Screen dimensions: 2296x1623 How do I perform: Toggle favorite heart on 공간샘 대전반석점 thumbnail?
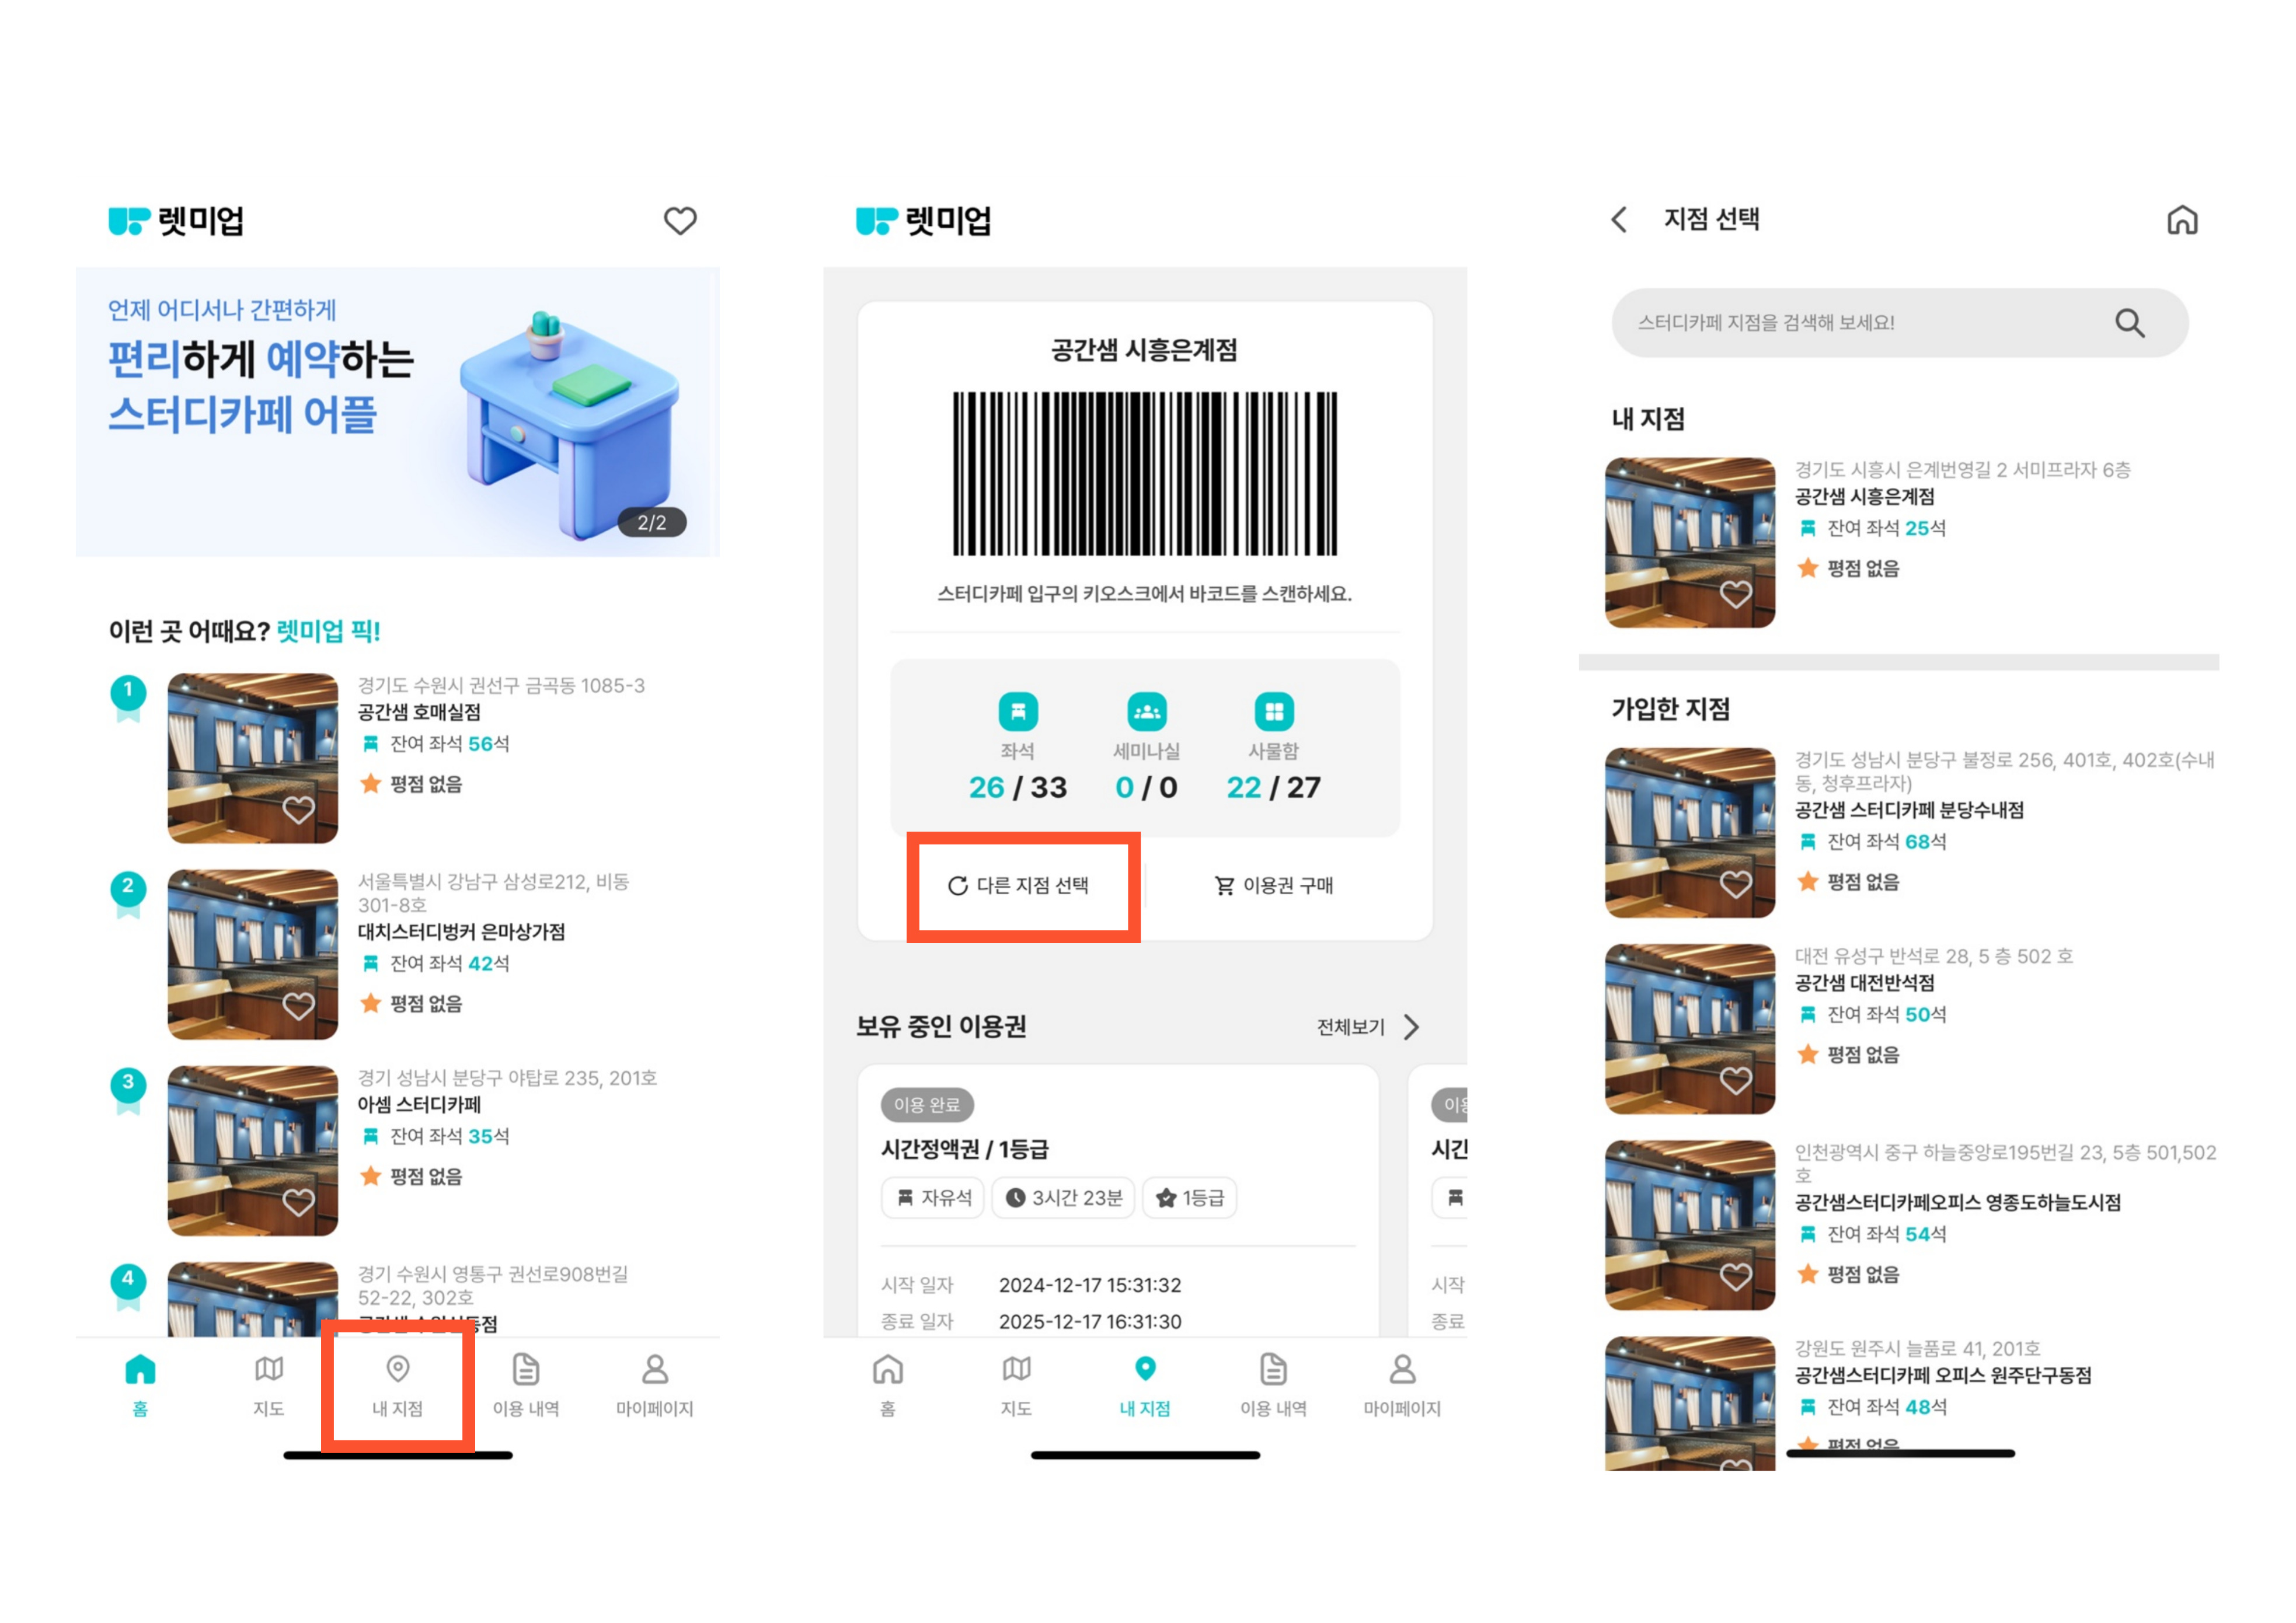click(1735, 1080)
